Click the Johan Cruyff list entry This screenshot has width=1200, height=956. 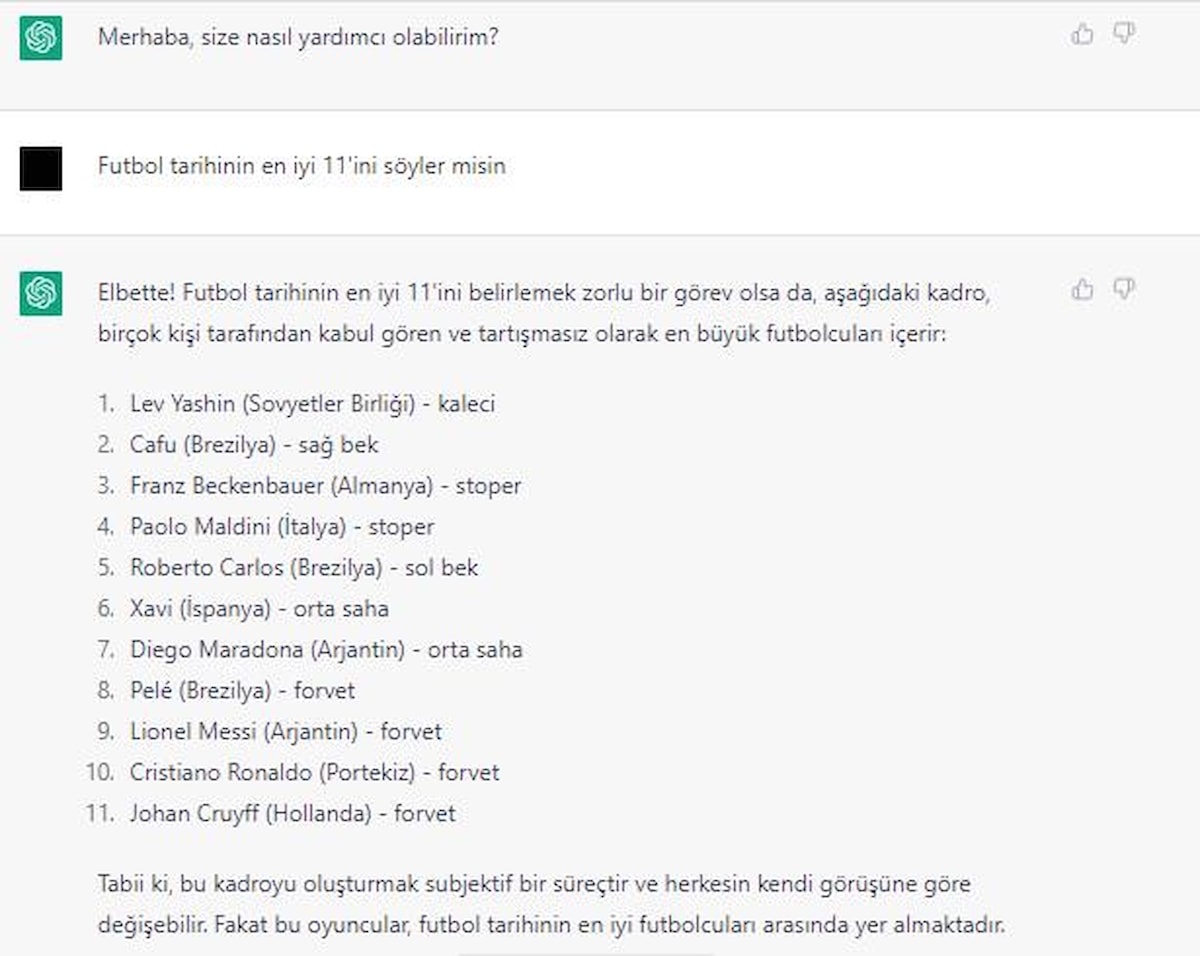292,814
